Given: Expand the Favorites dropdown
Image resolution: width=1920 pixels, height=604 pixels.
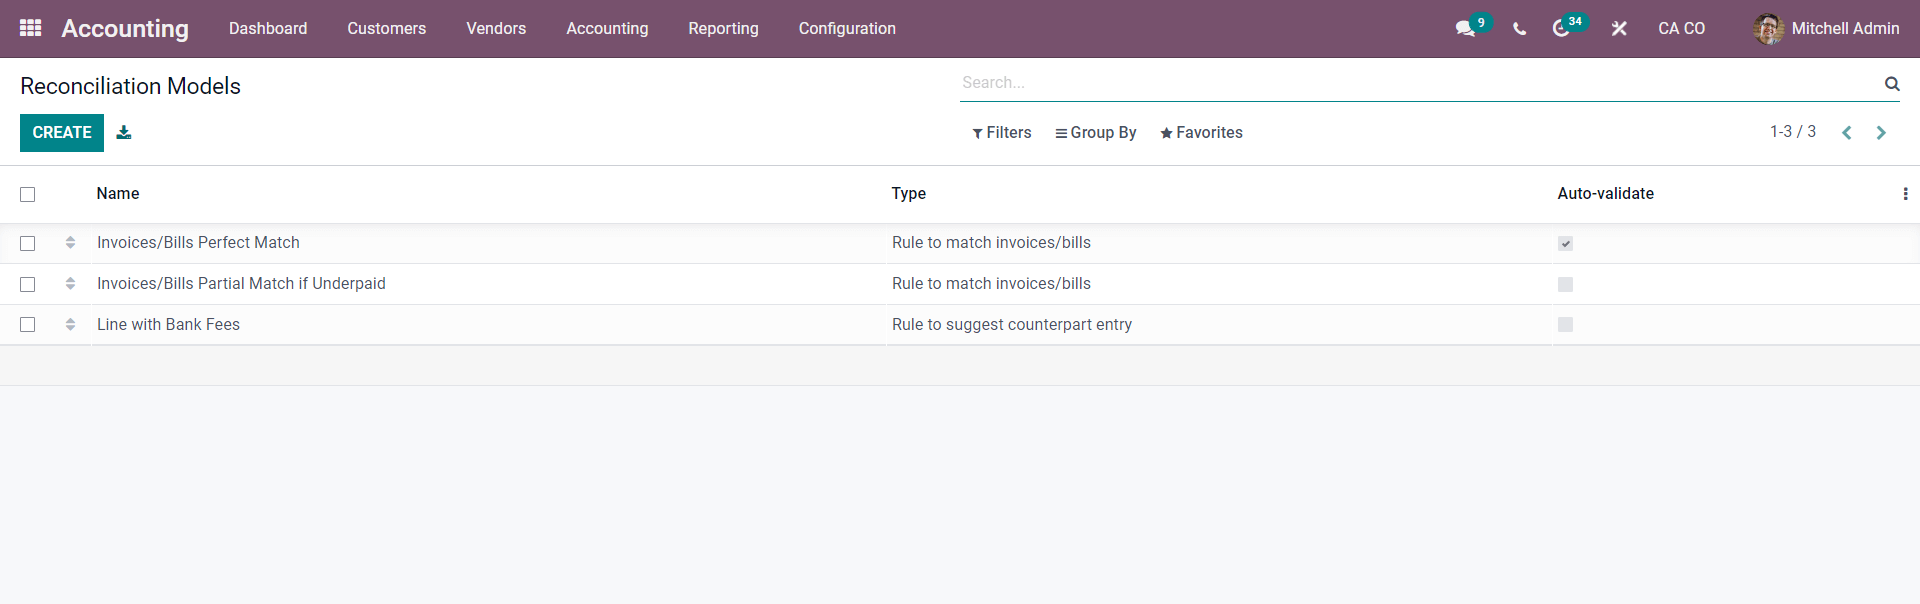Looking at the screenshot, I should [1201, 133].
